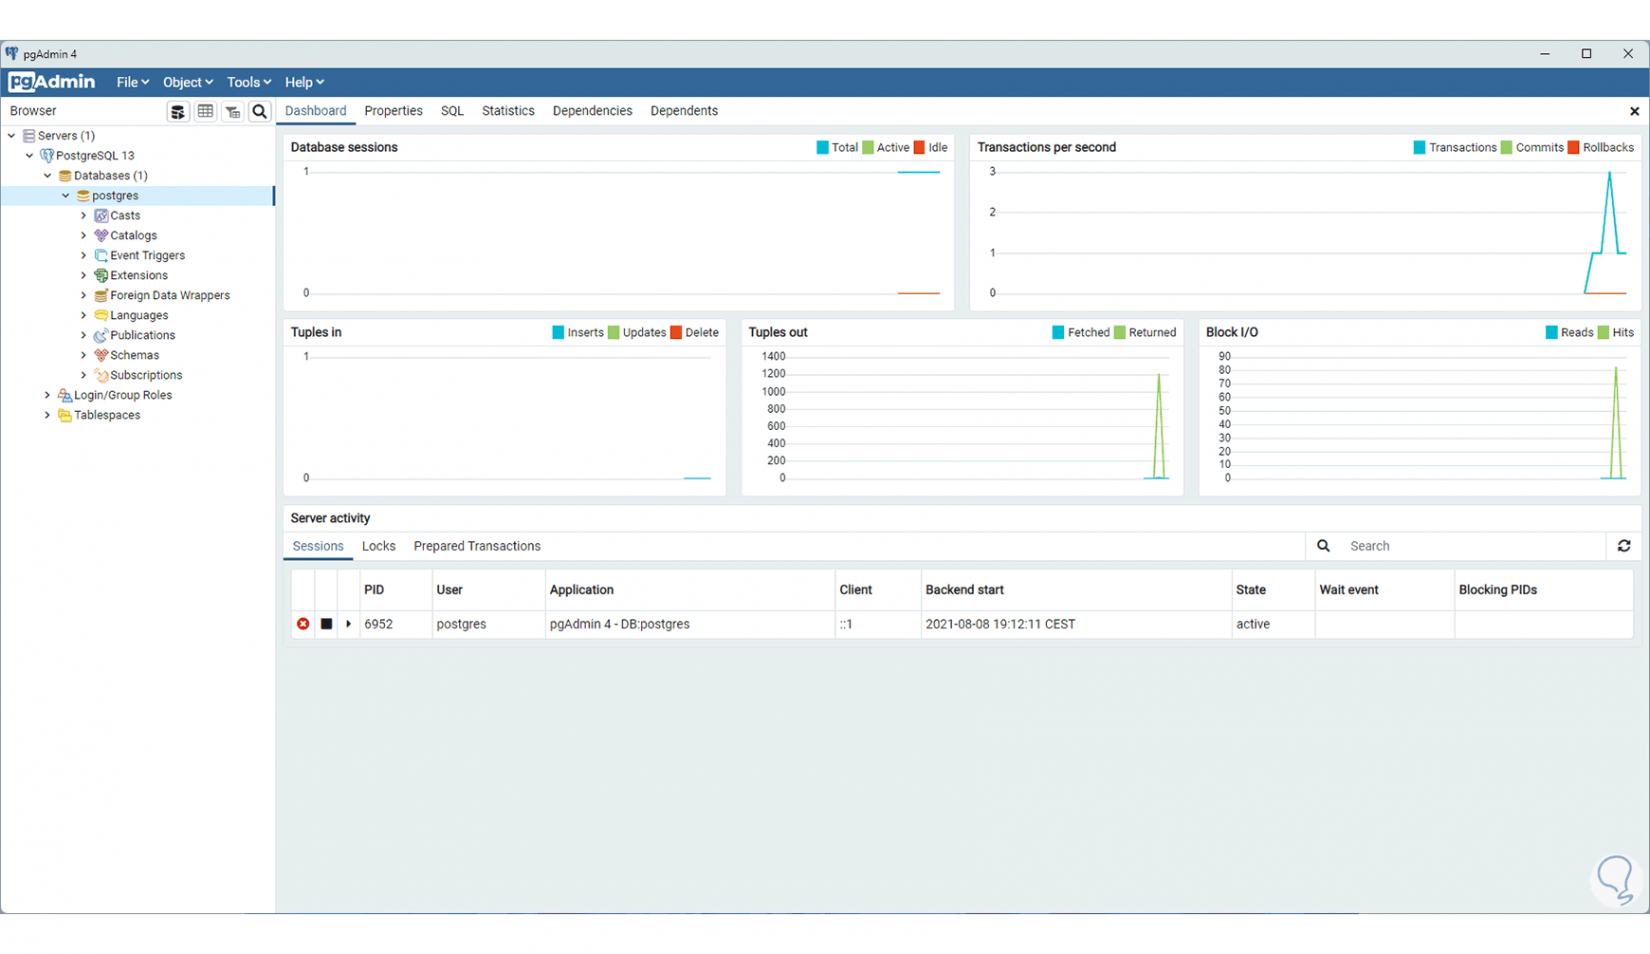
Task: Refresh the server activity list
Action: pos(1624,546)
